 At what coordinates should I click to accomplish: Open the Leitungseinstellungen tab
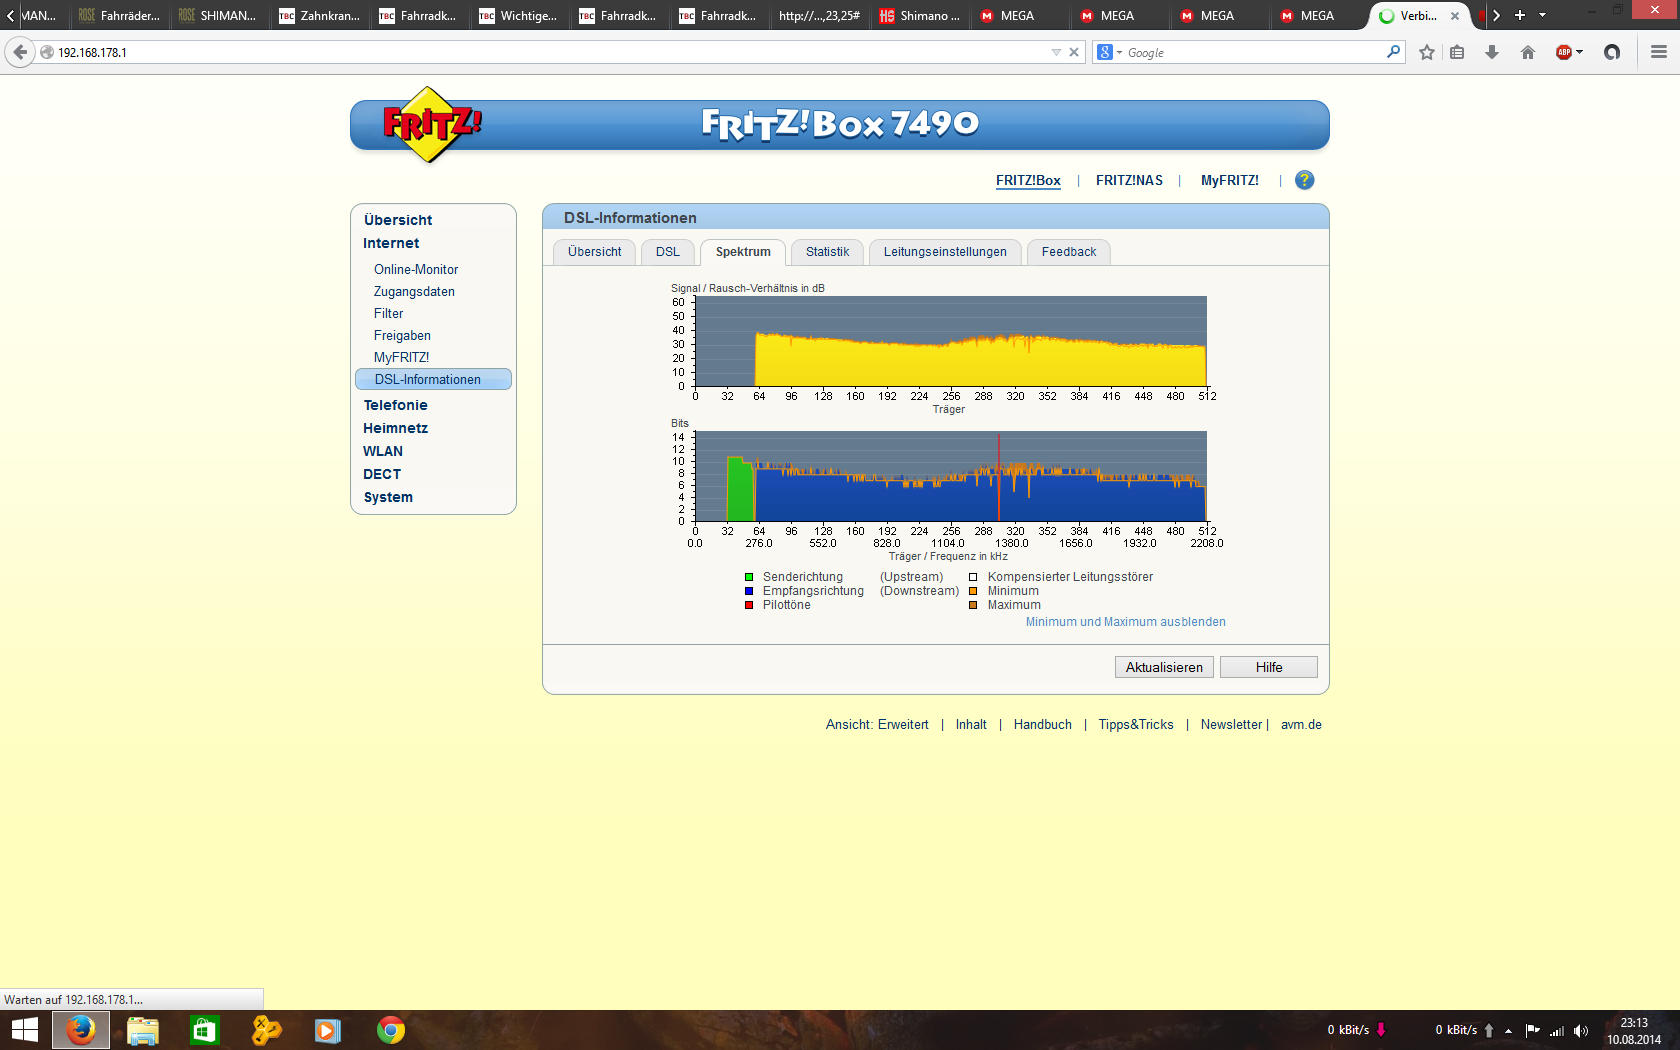[x=945, y=252]
